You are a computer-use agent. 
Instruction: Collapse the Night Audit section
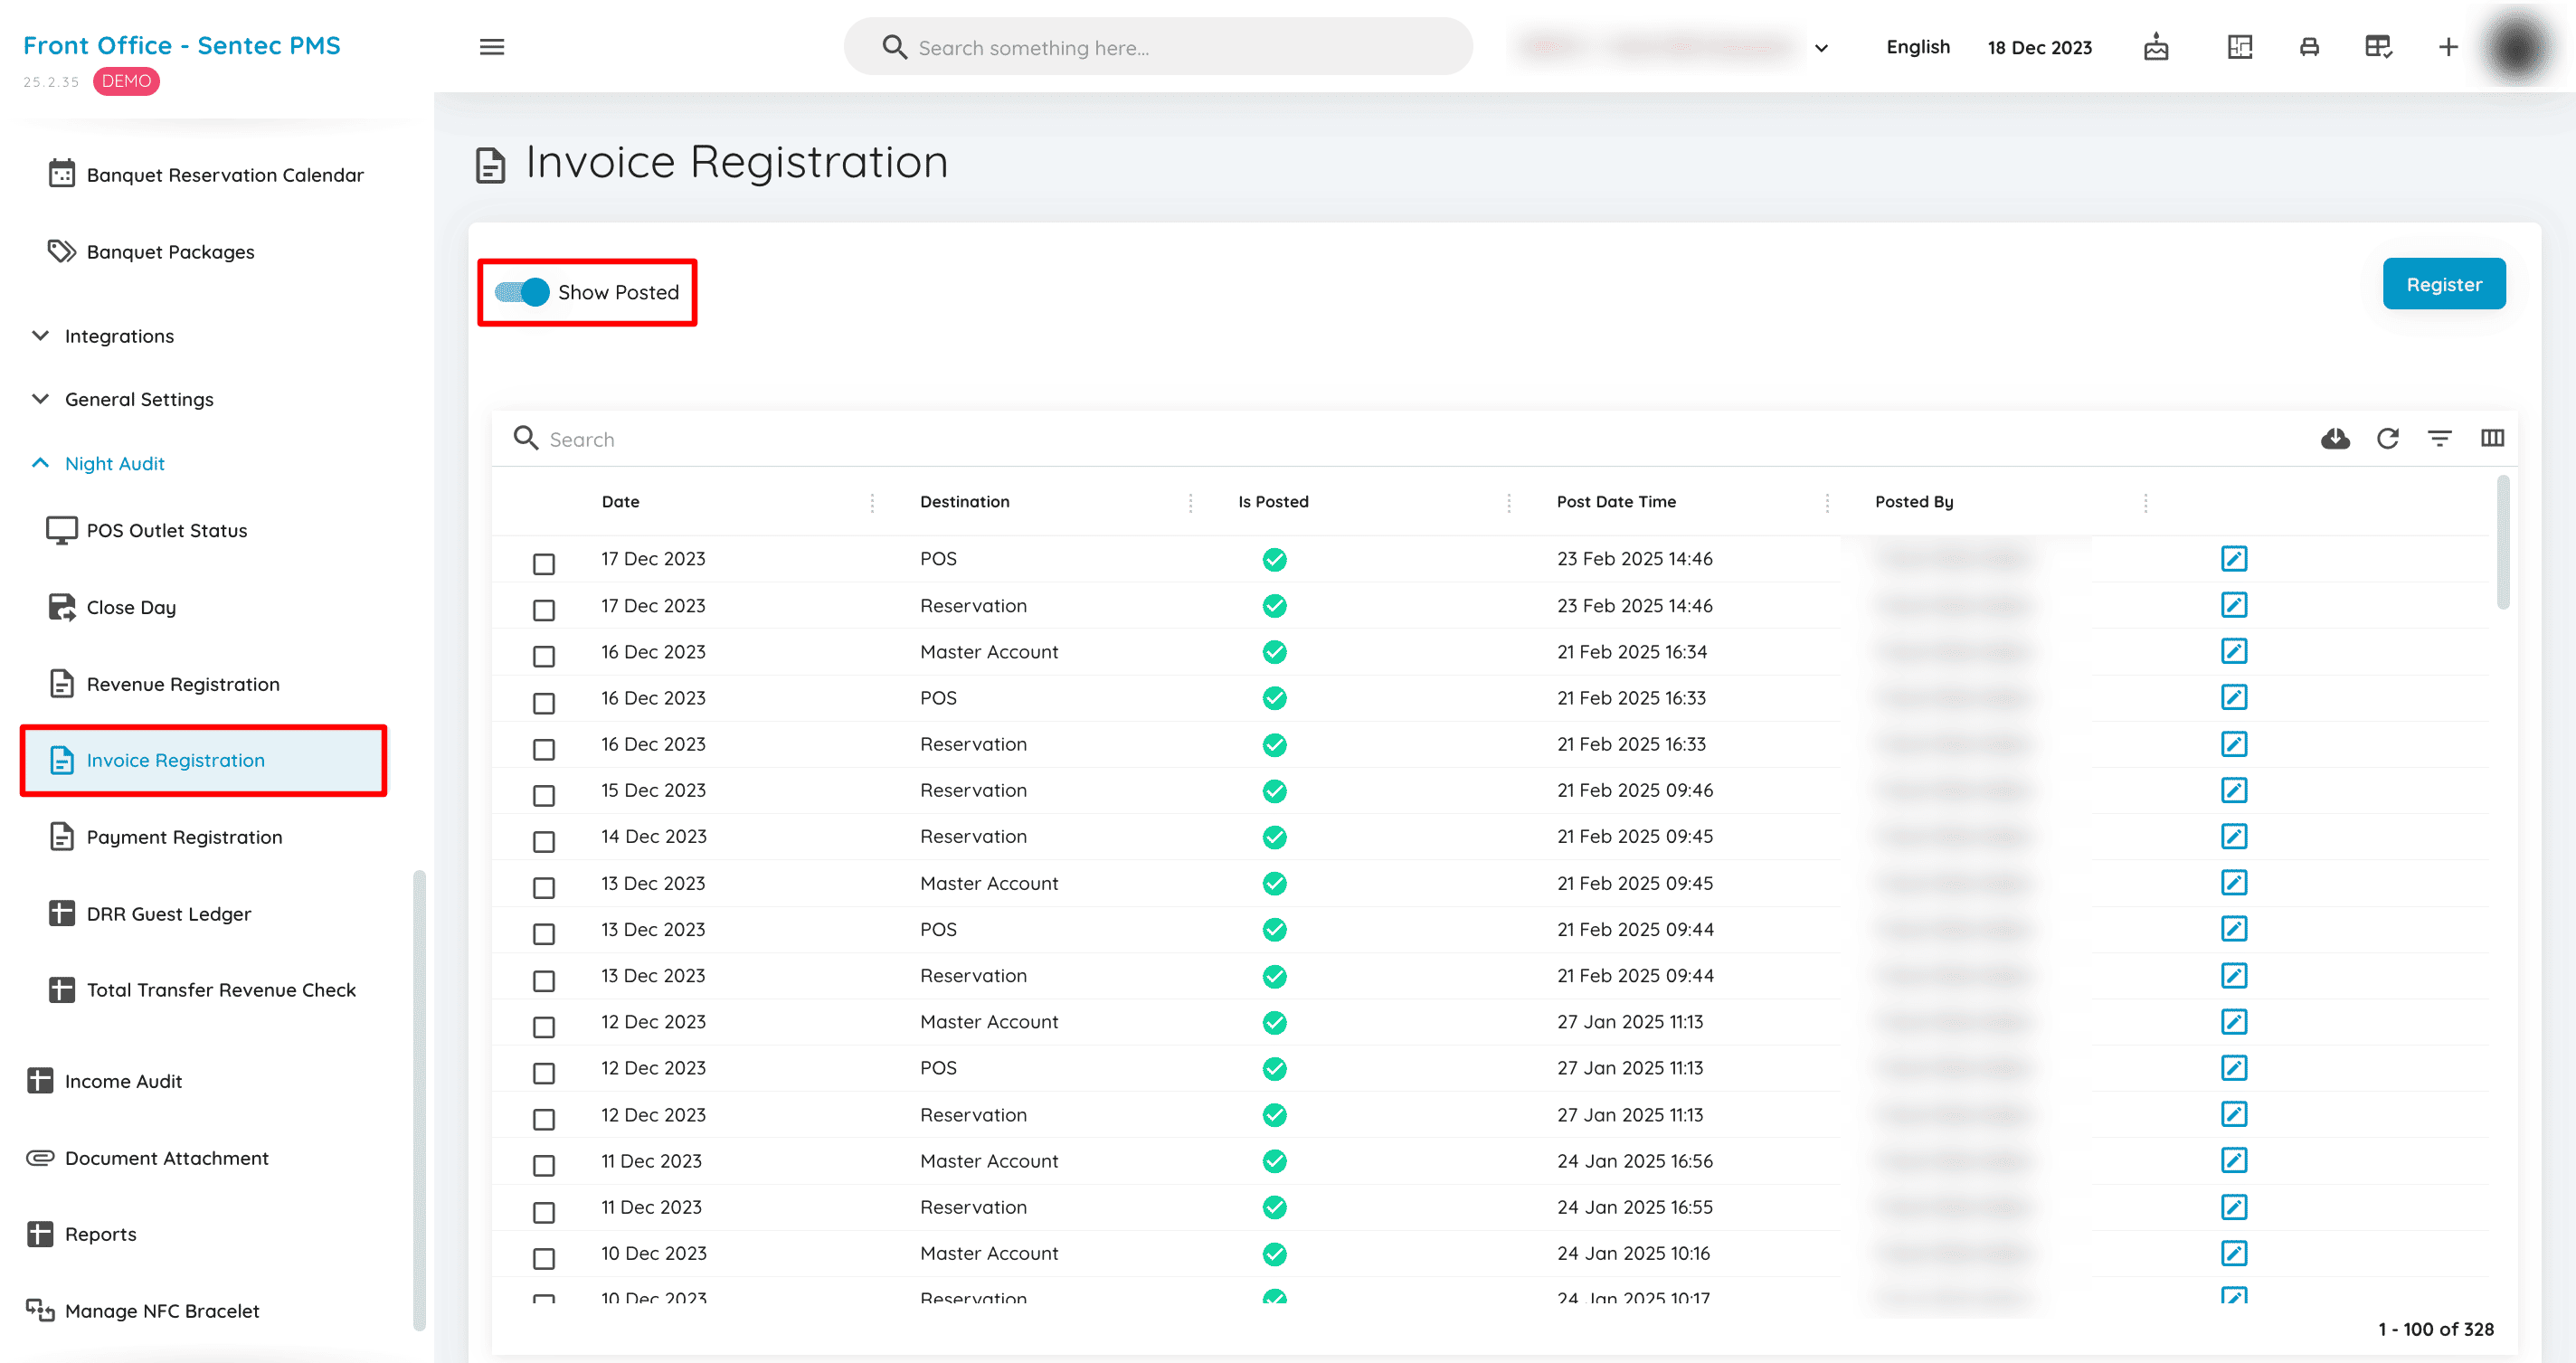click(99, 463)
